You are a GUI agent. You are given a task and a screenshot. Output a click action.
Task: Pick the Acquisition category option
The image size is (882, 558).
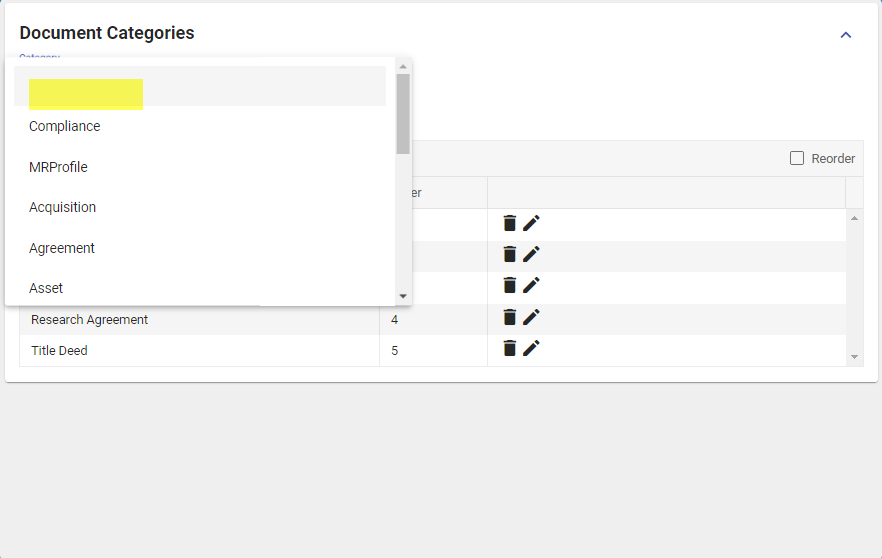[63, 207]
